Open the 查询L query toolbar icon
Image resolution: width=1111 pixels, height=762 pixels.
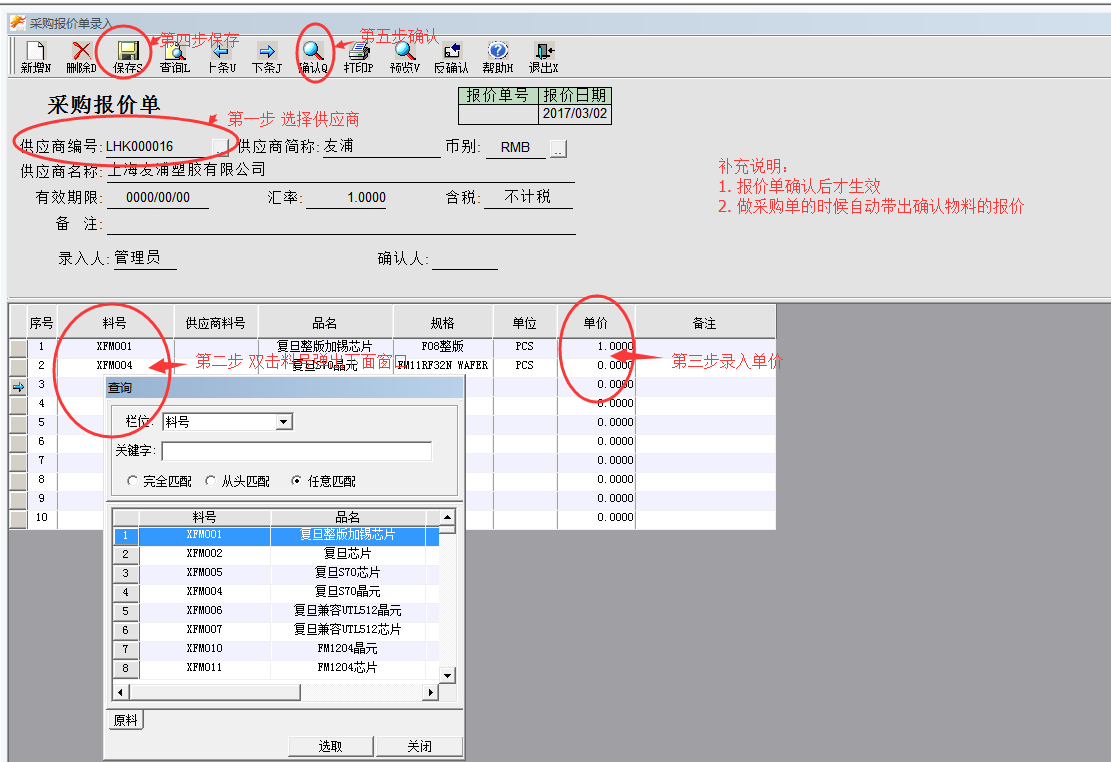pos(174,57)
